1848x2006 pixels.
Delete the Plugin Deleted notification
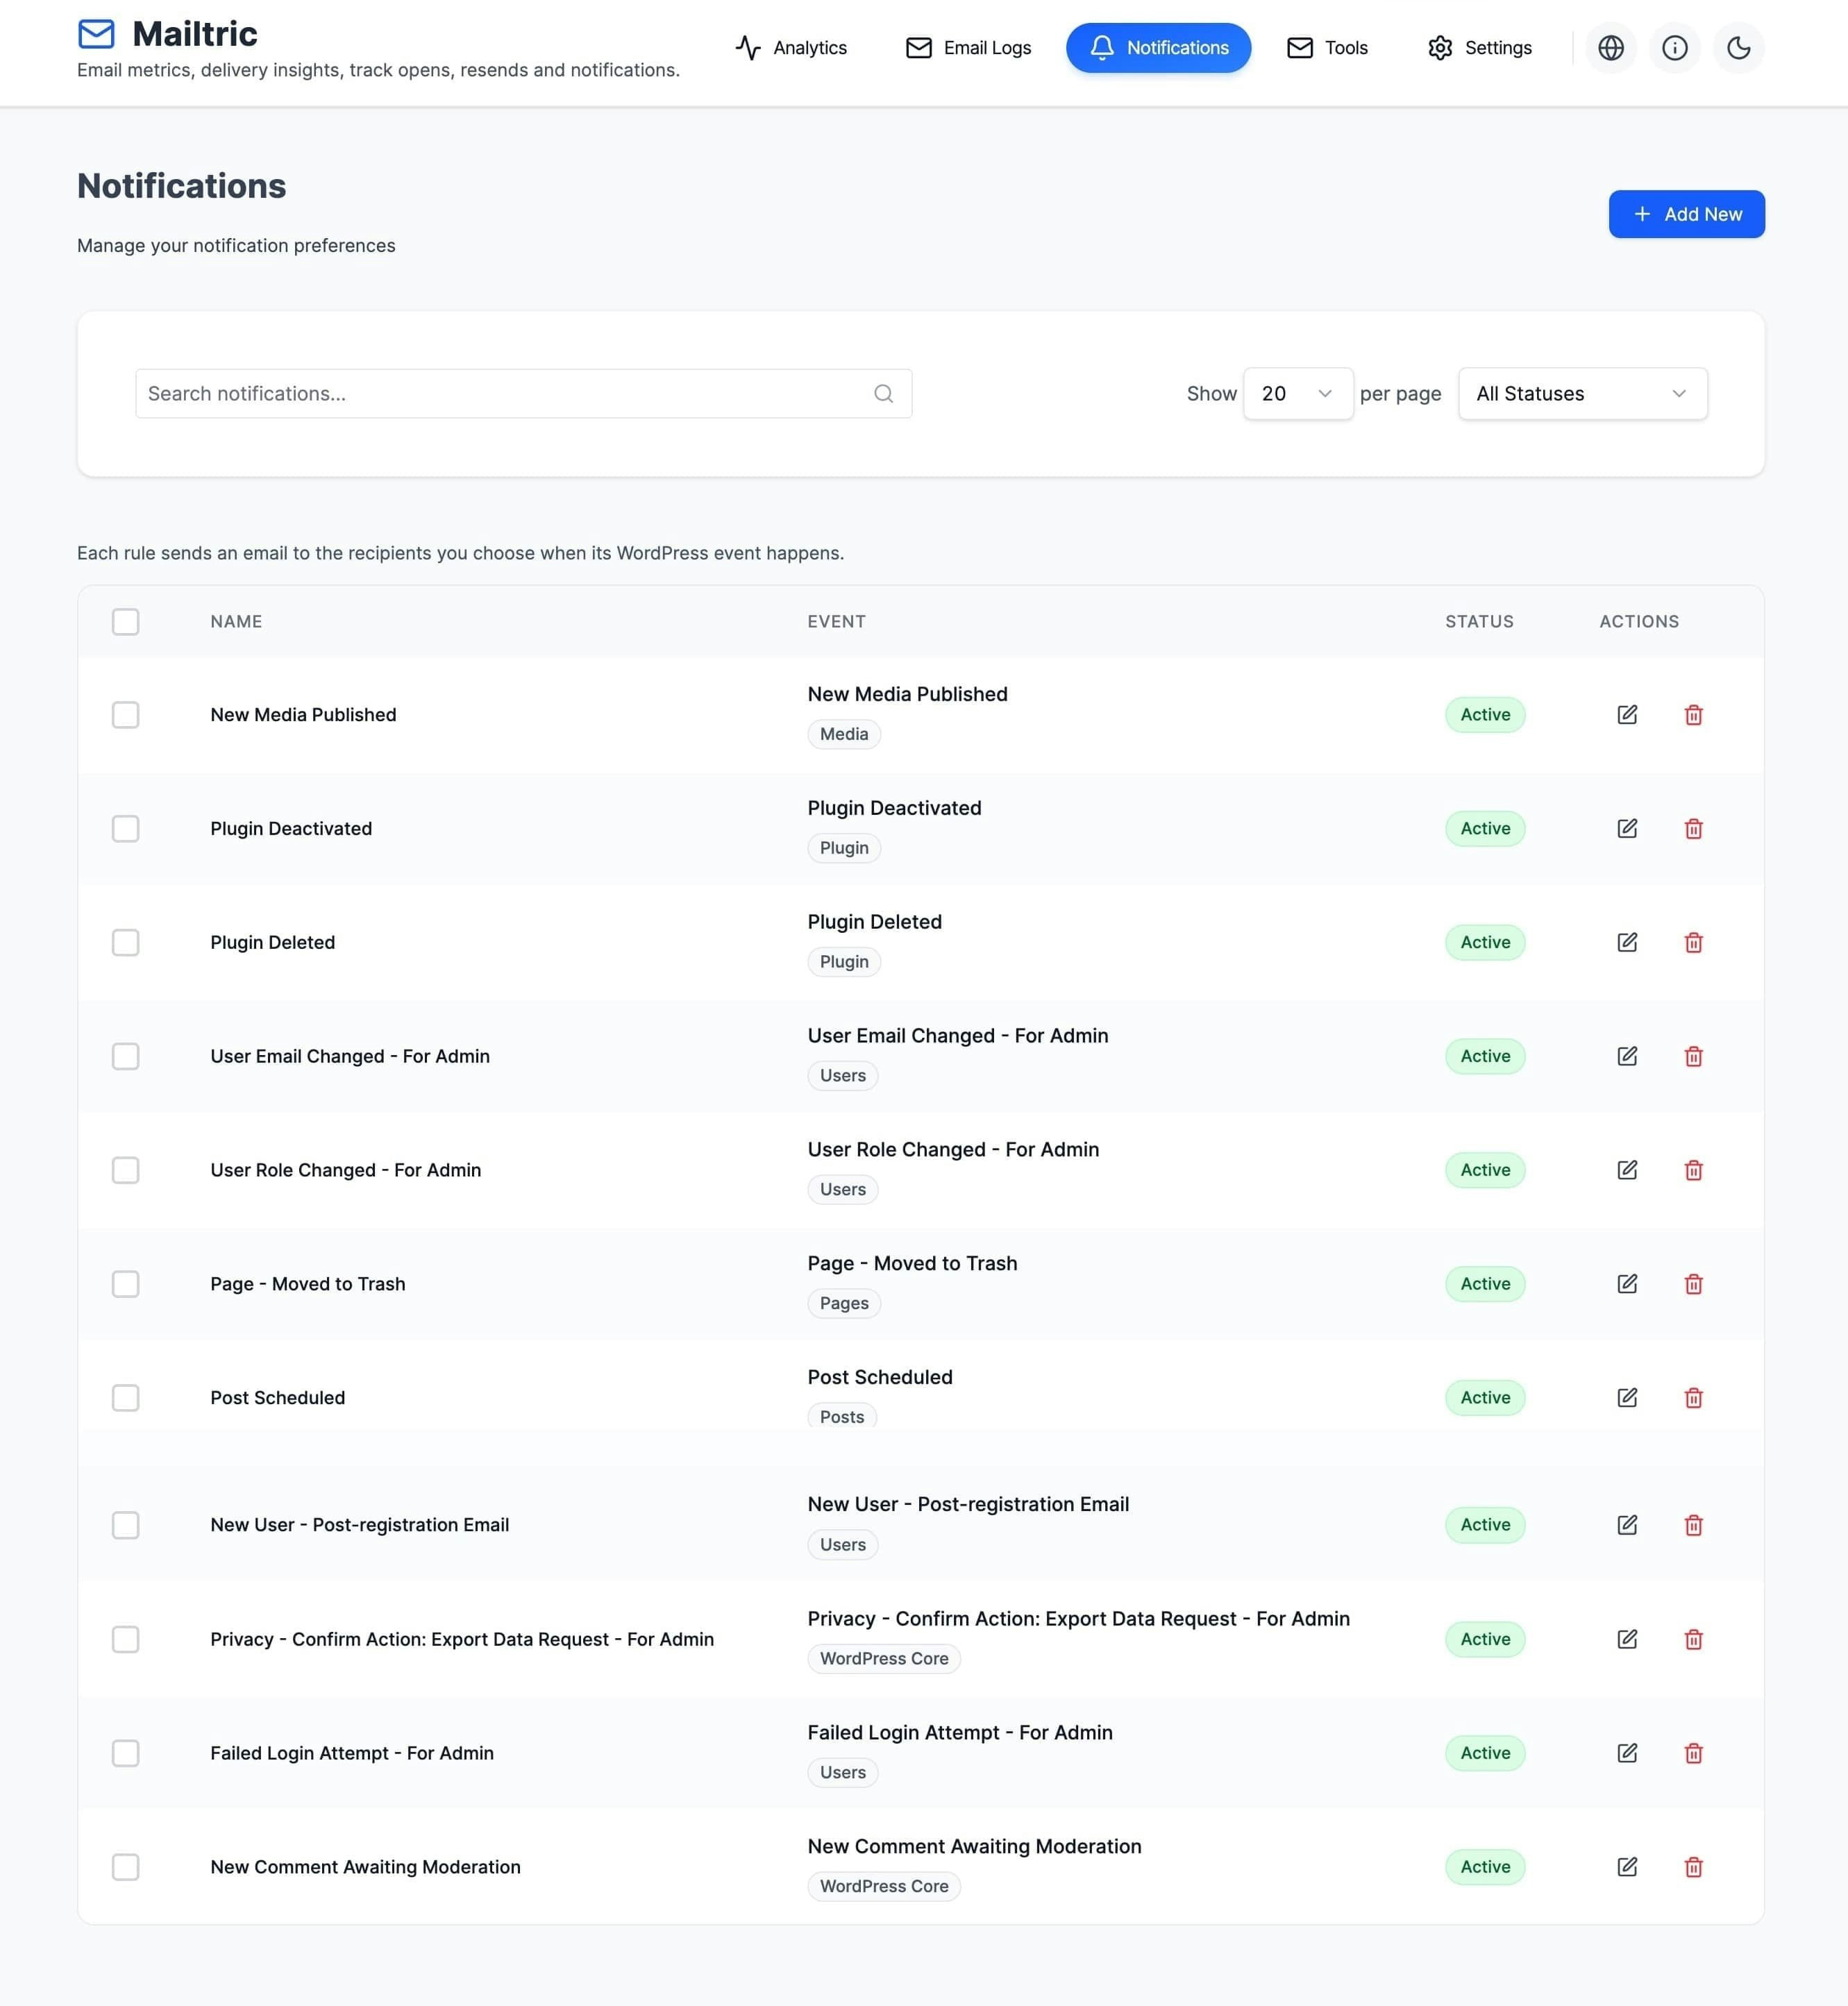[1692, 942]
